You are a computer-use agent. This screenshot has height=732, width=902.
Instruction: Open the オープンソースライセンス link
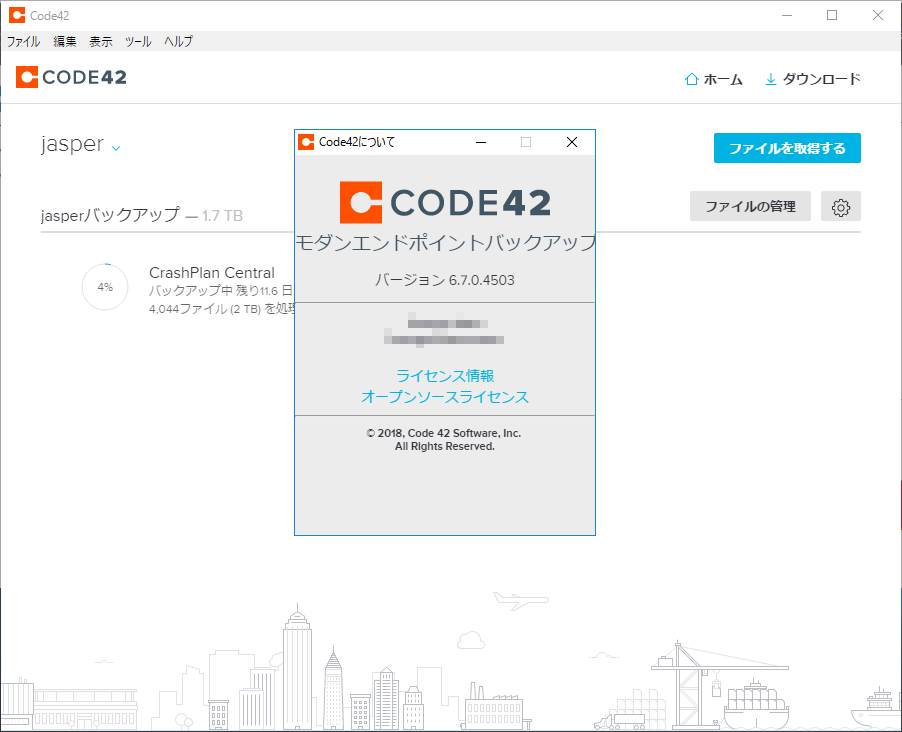(445, 397)
